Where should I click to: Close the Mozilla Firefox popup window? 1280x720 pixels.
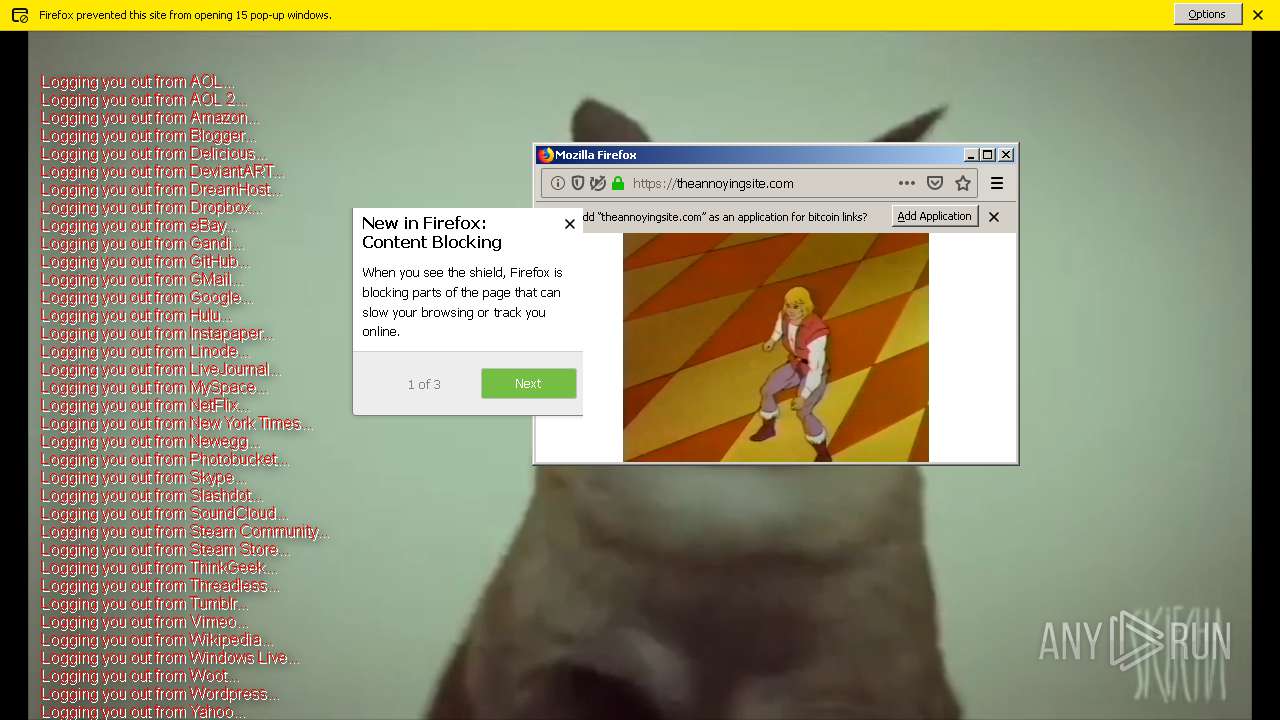coord(1006,154)
